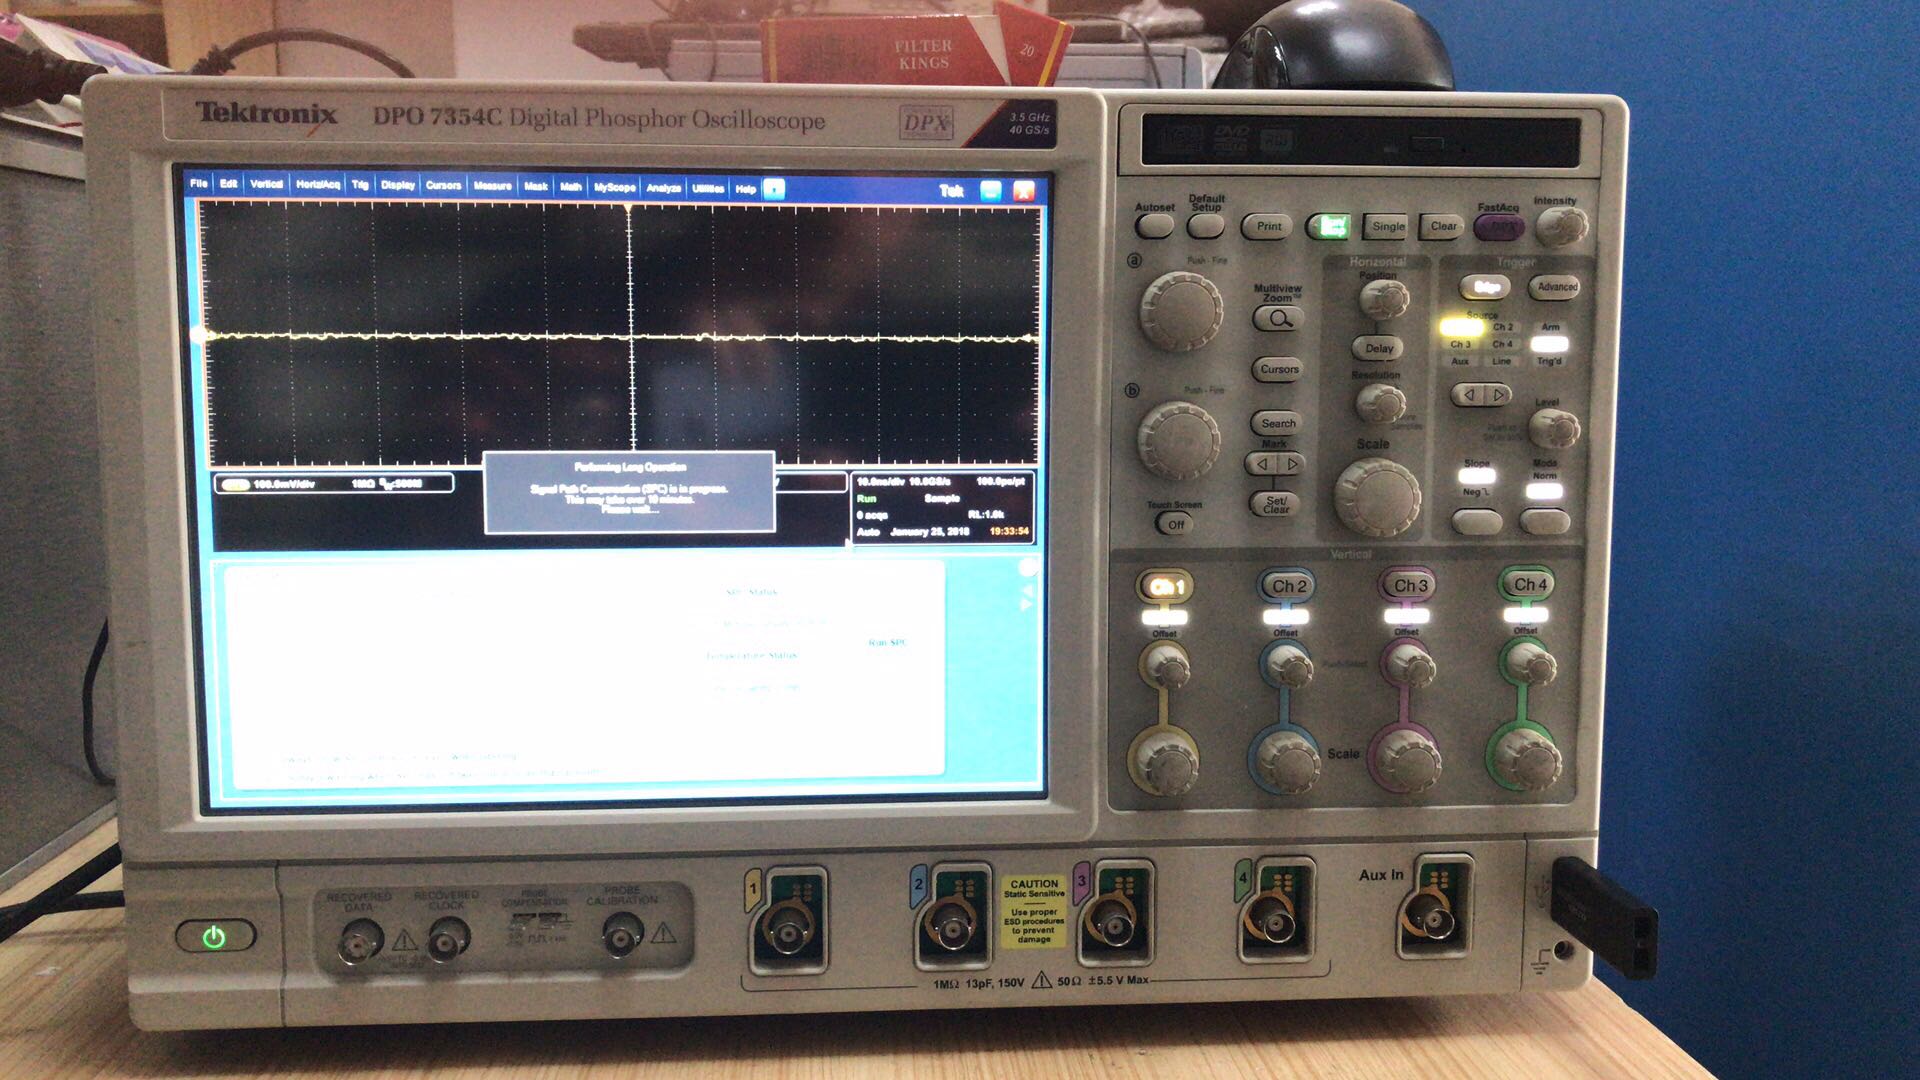The image size is (1920, 1080).
Task: Toggle the Ch 1 vertical channel button
Action: pos(1166,587)
